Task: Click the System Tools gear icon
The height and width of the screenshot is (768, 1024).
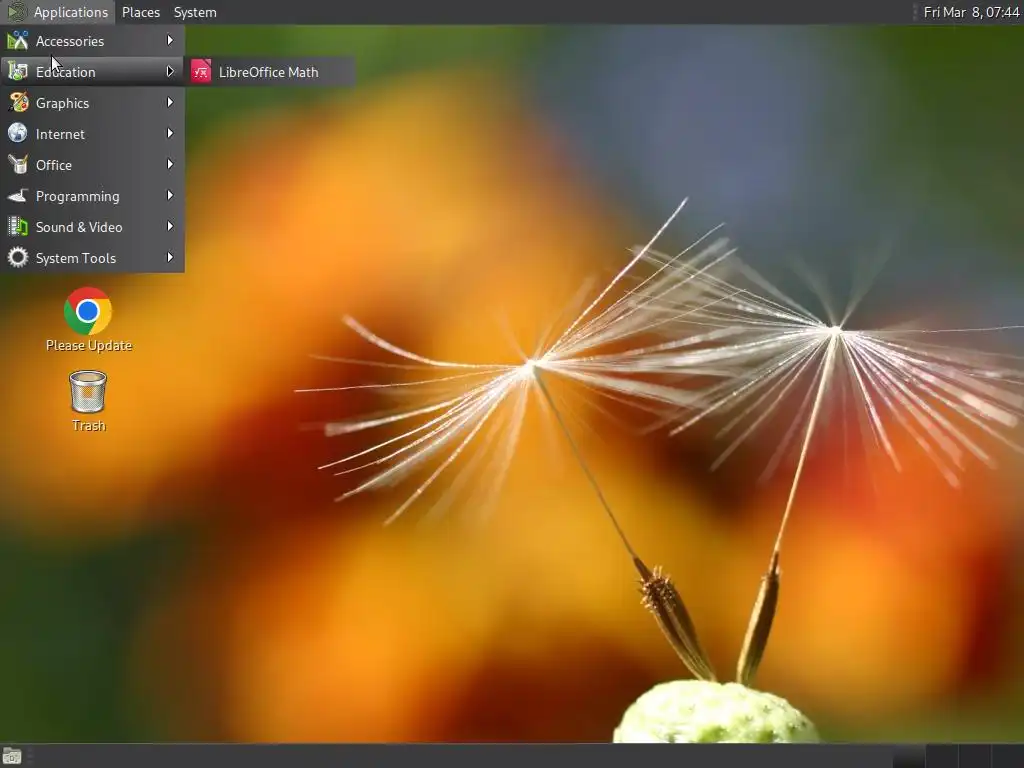Action: coord(18,257)
